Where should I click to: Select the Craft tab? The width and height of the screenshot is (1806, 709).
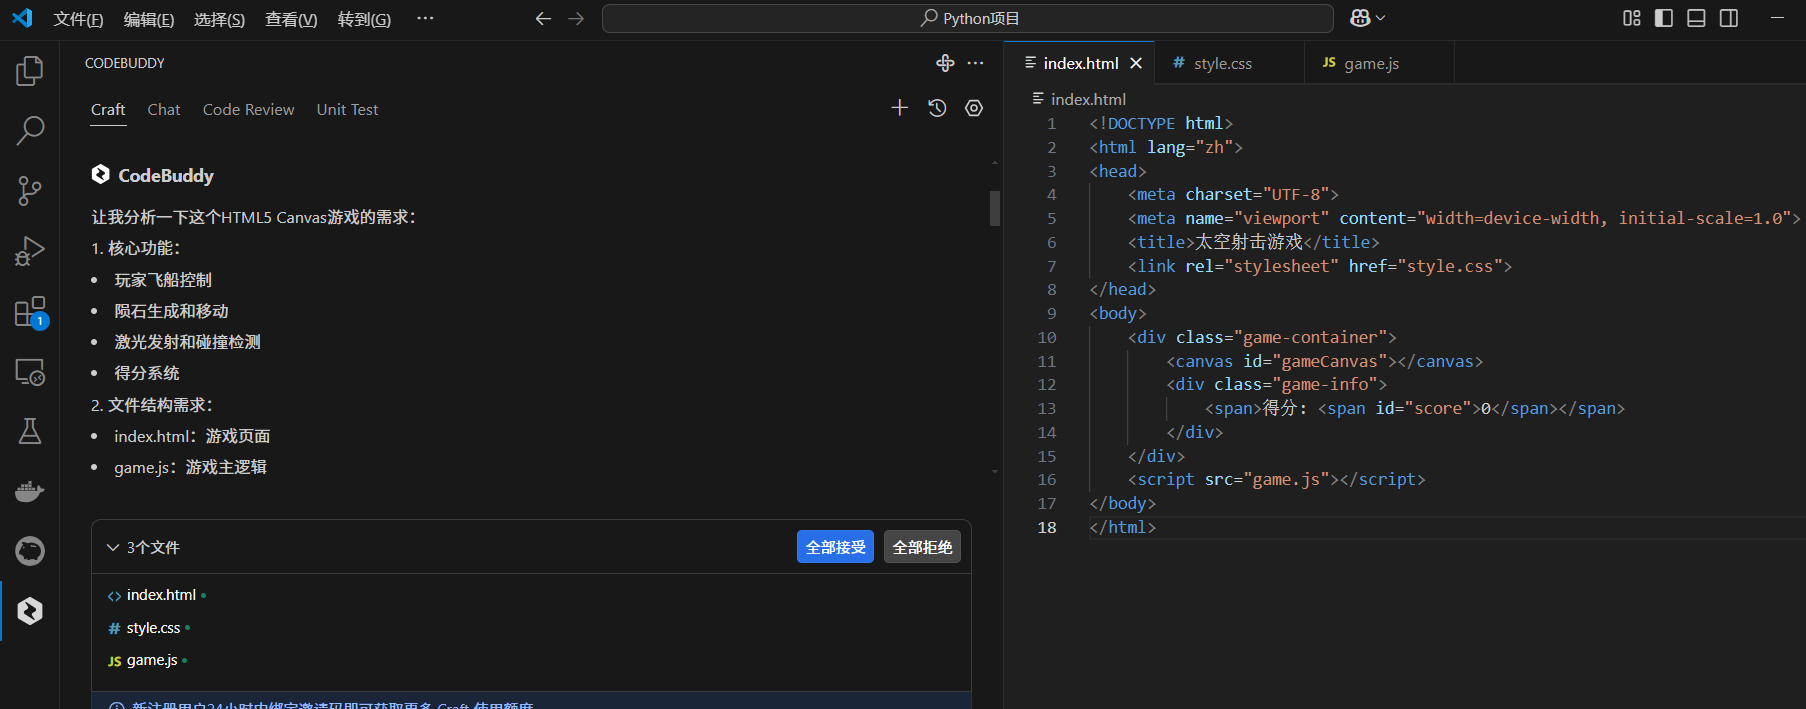point(108,110)
